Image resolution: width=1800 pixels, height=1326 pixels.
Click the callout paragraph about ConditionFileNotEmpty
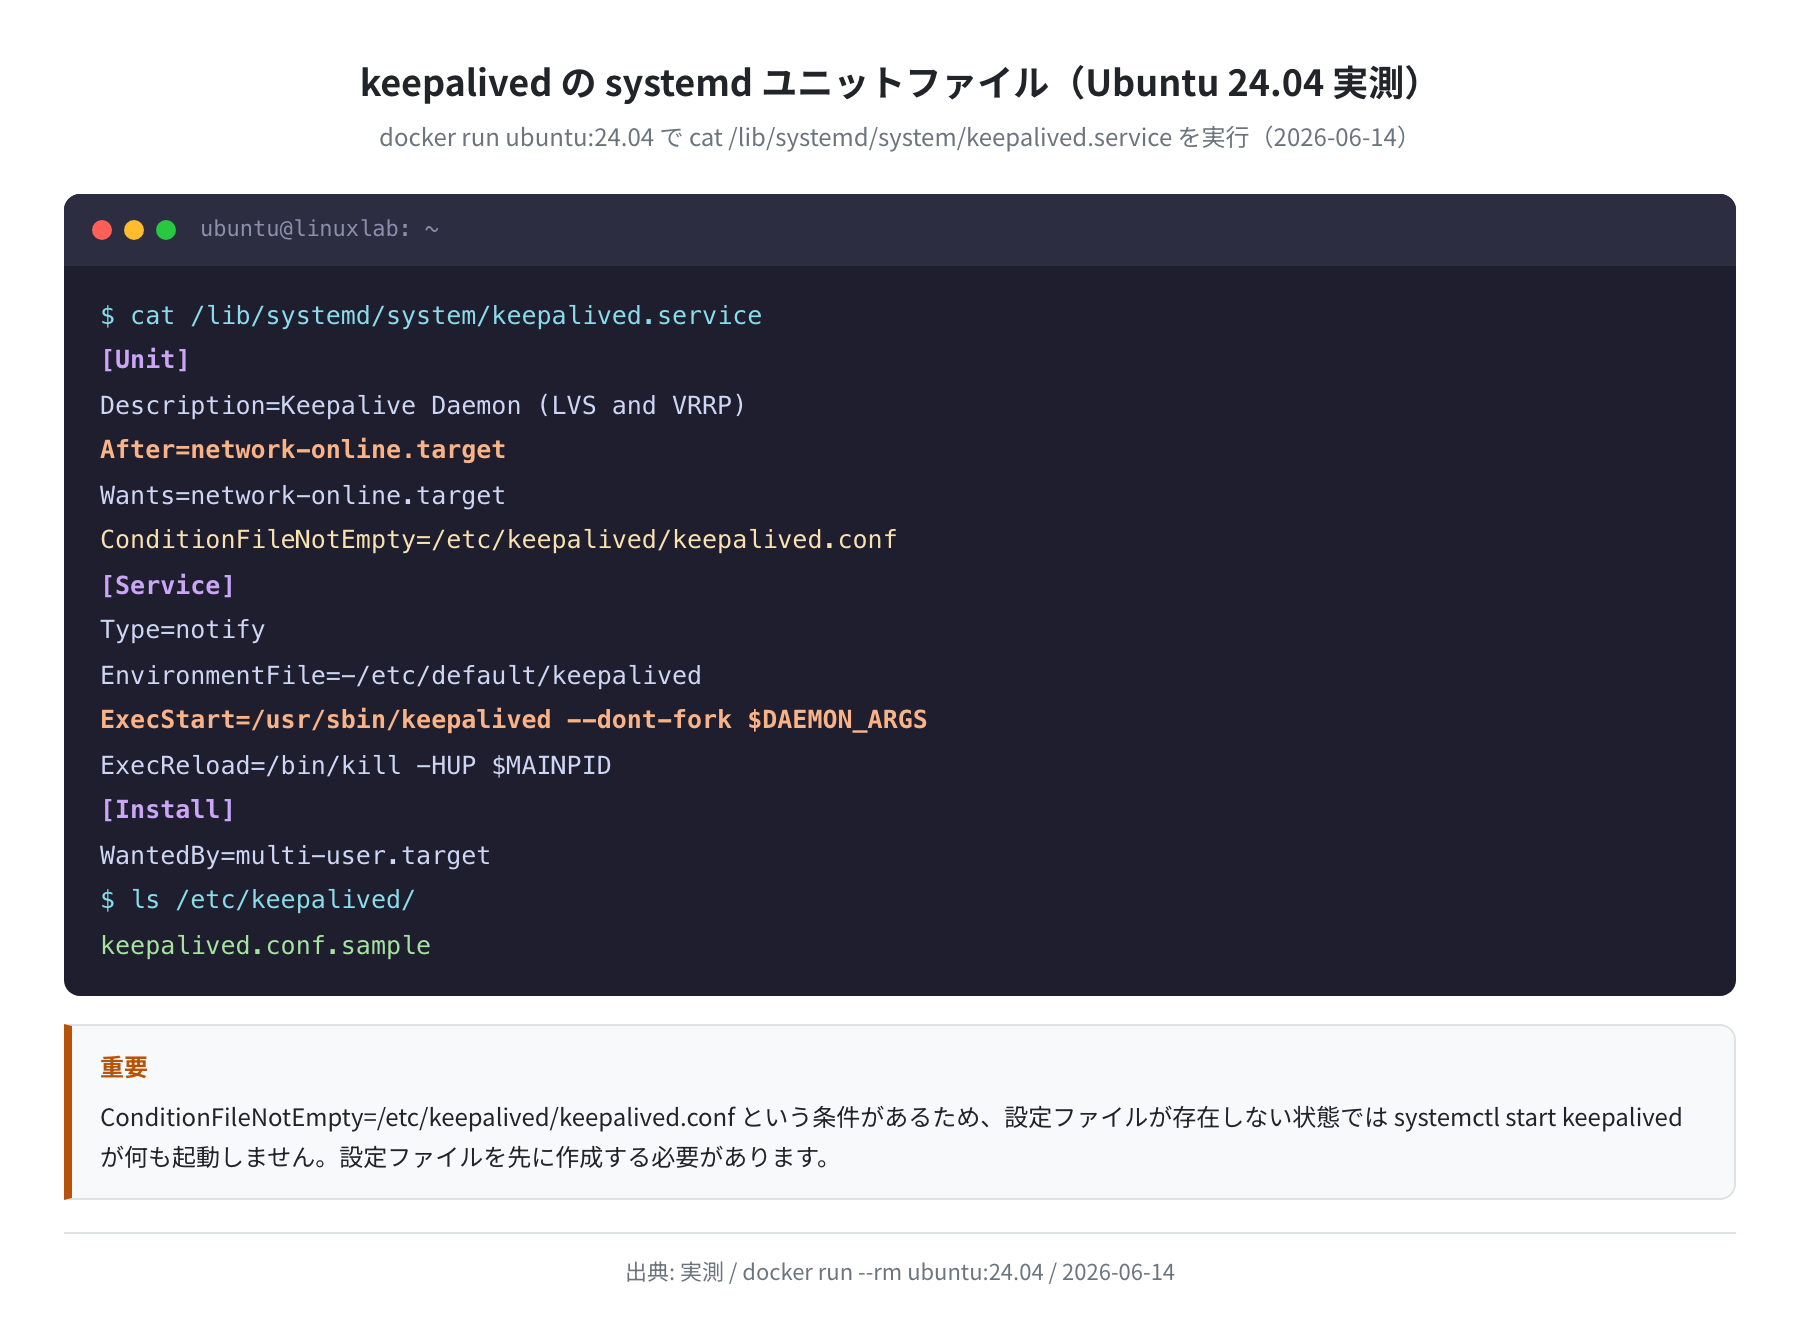(891, 1137)
